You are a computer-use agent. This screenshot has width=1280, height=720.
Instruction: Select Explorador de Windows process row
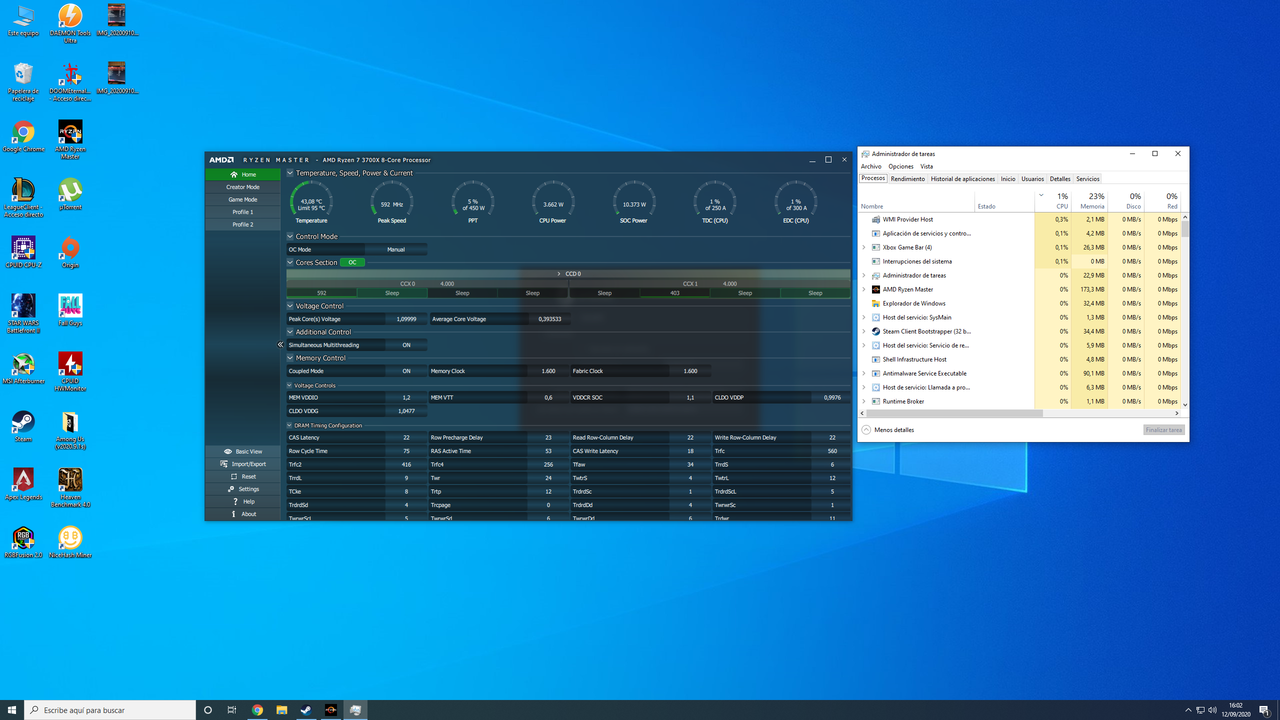[x=1020, y=303]
